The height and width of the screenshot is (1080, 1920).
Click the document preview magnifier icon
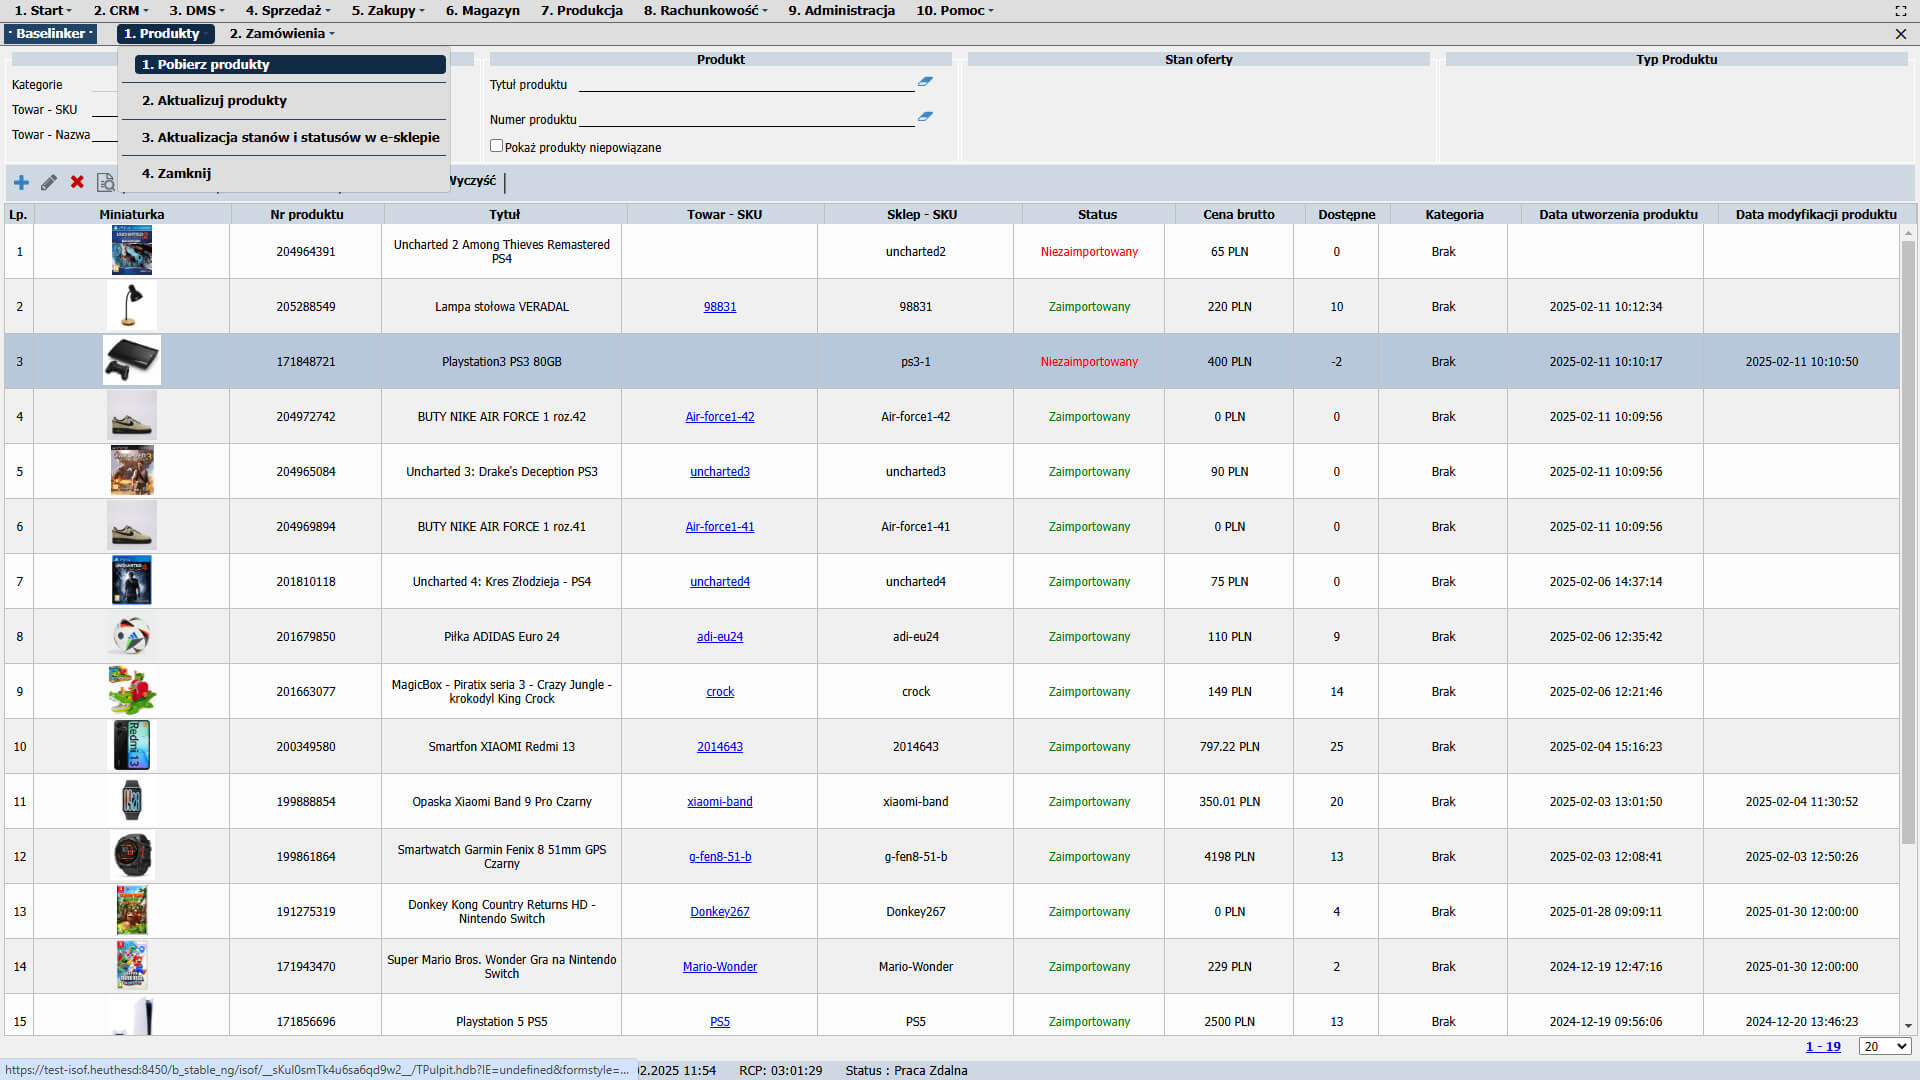[x=105, y=182]
